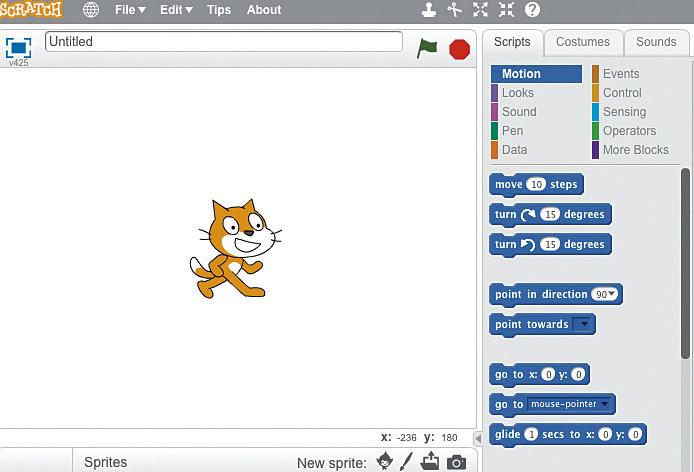Screen dimensions: 694x472
Task: Select the Duplicate stamp tool
Action: pos(428,10)
